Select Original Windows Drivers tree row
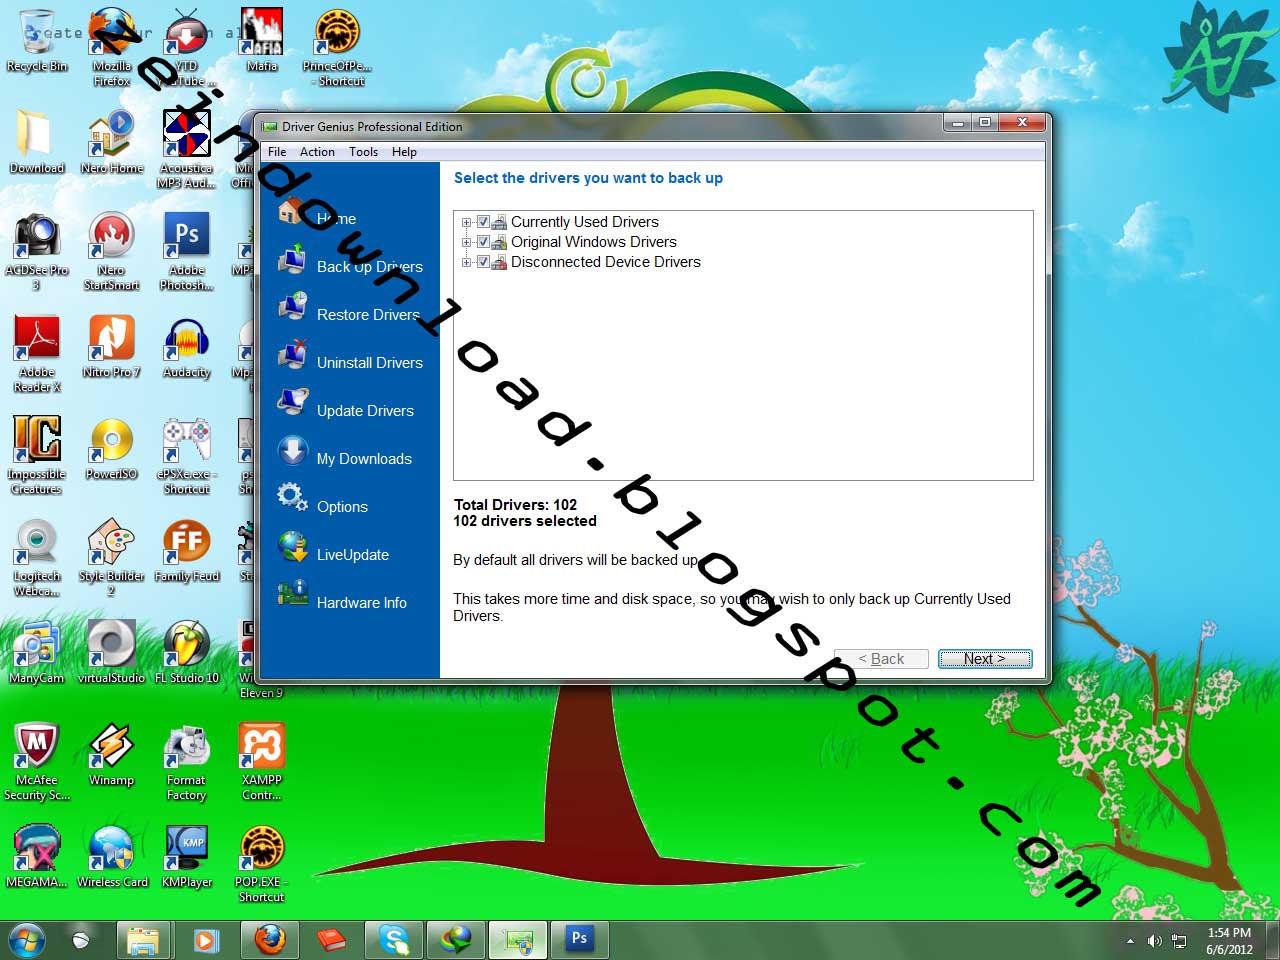 tap(594, 242)
